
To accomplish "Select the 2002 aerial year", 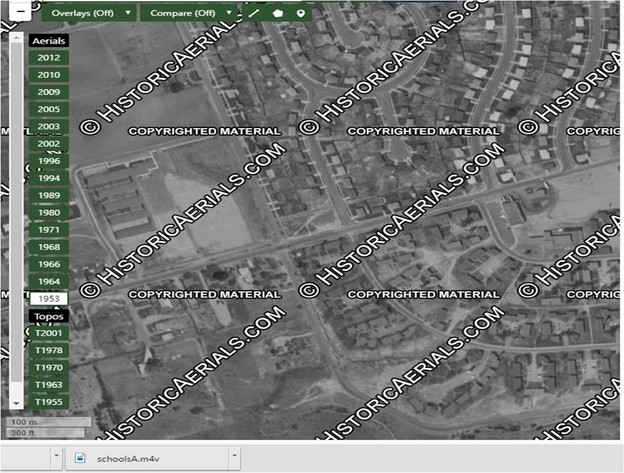I will tap(49, 144).
